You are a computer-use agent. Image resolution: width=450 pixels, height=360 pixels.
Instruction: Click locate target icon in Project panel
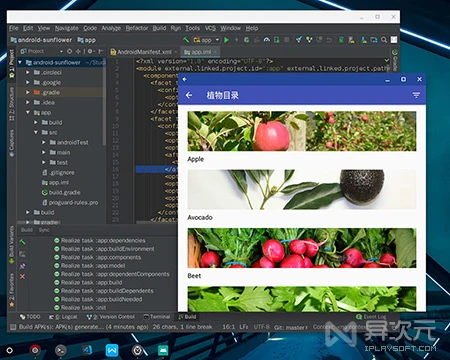pos(69,51)
